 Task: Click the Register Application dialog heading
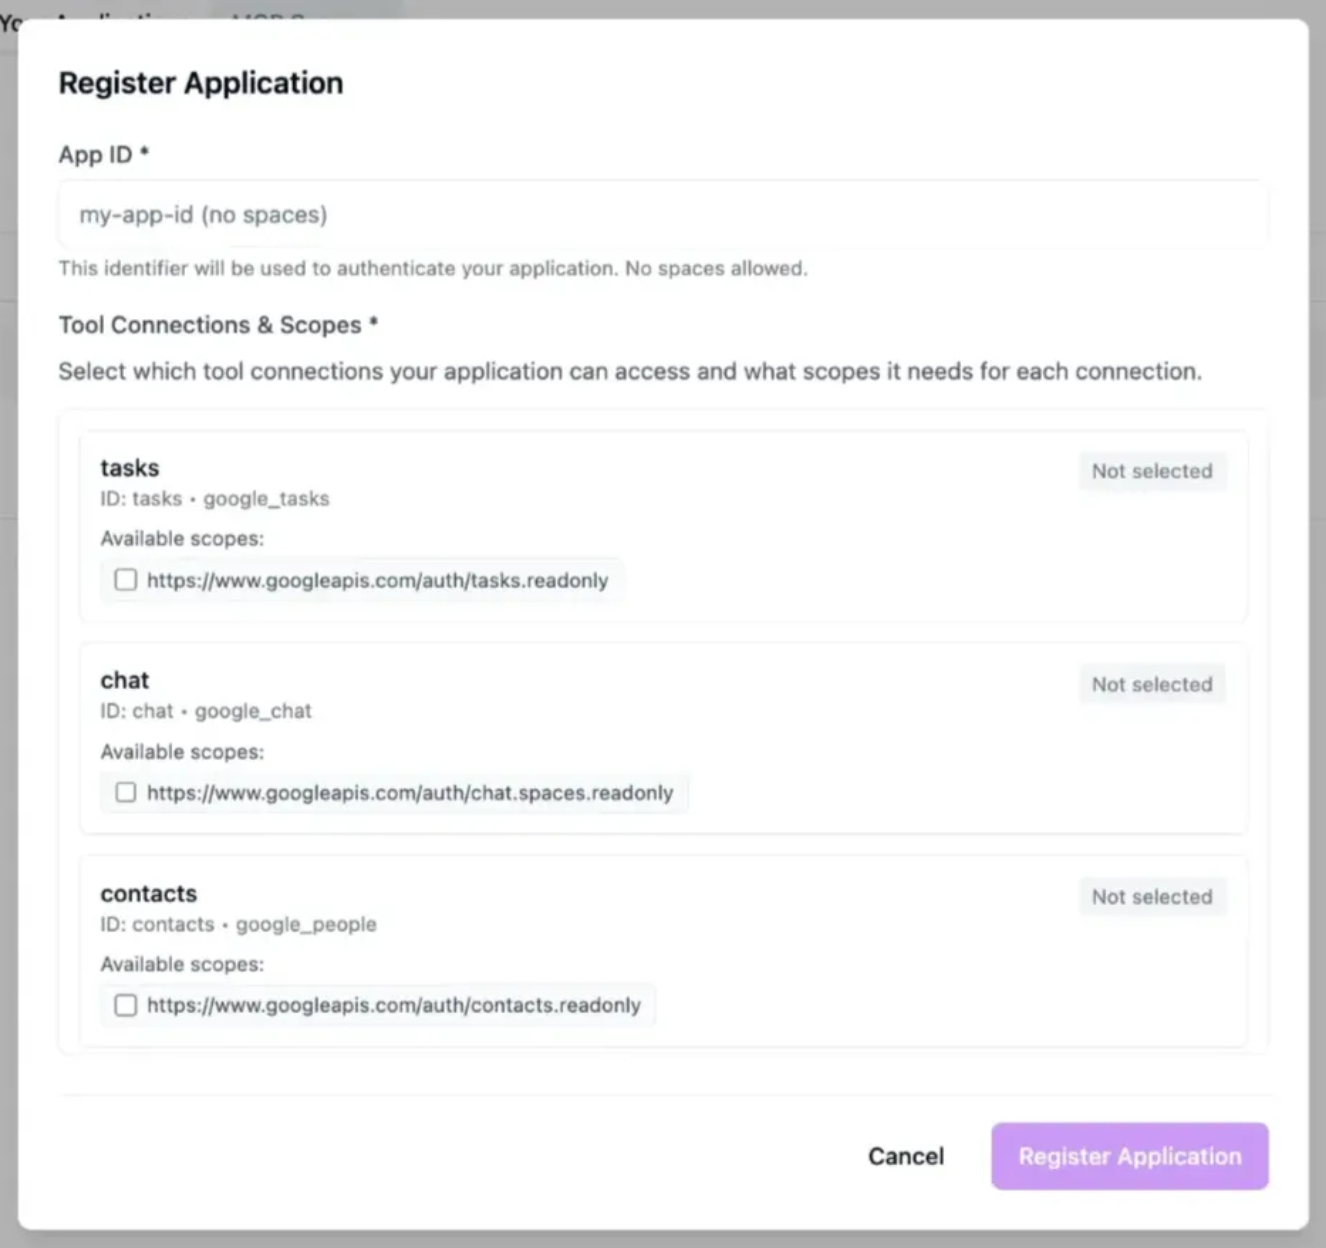201,83
